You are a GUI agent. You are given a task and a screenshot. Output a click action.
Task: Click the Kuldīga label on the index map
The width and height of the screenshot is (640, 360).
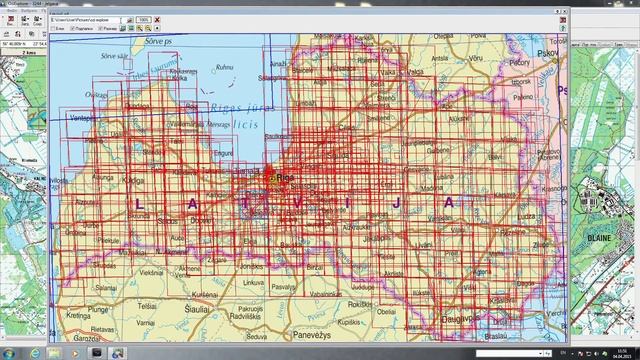tap(133, 180)
